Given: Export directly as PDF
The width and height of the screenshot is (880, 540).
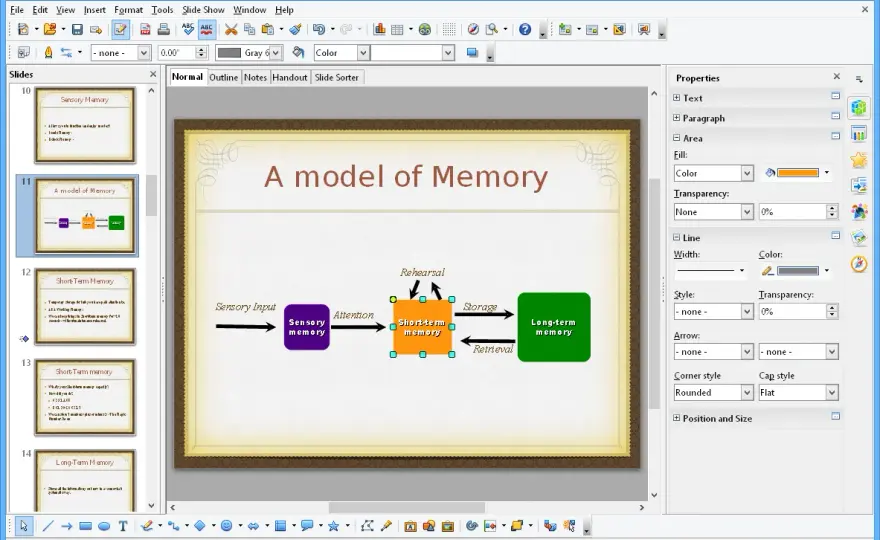Looking at the screenshot, I should [x=145, y=29].
